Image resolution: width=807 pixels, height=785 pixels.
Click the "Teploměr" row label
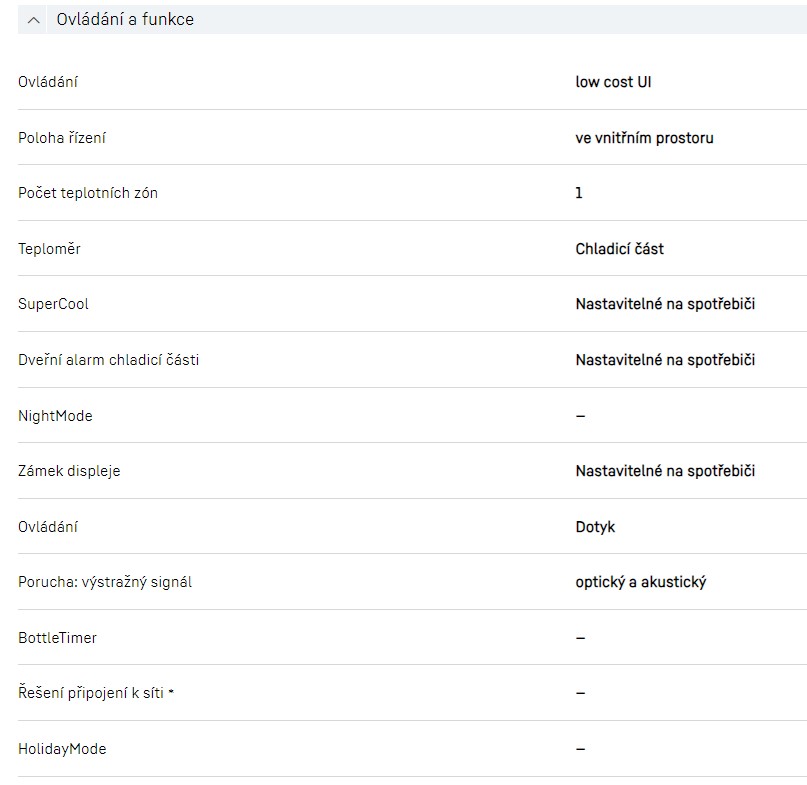[49, 249]
